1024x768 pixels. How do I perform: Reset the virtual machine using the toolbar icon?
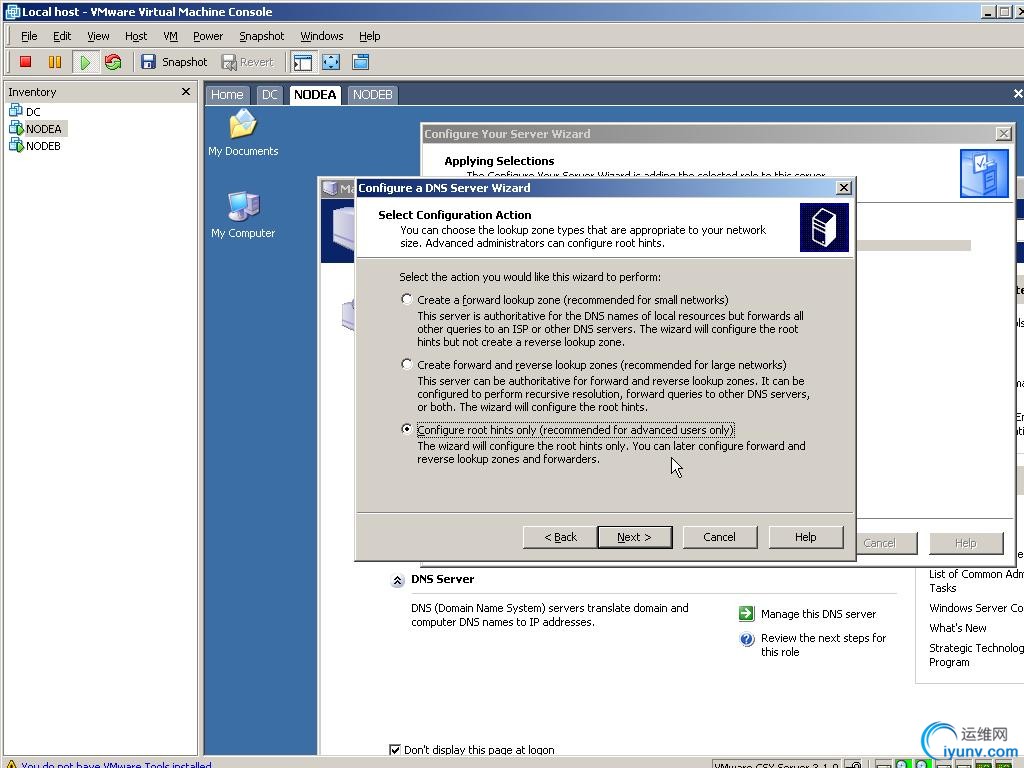113,62
